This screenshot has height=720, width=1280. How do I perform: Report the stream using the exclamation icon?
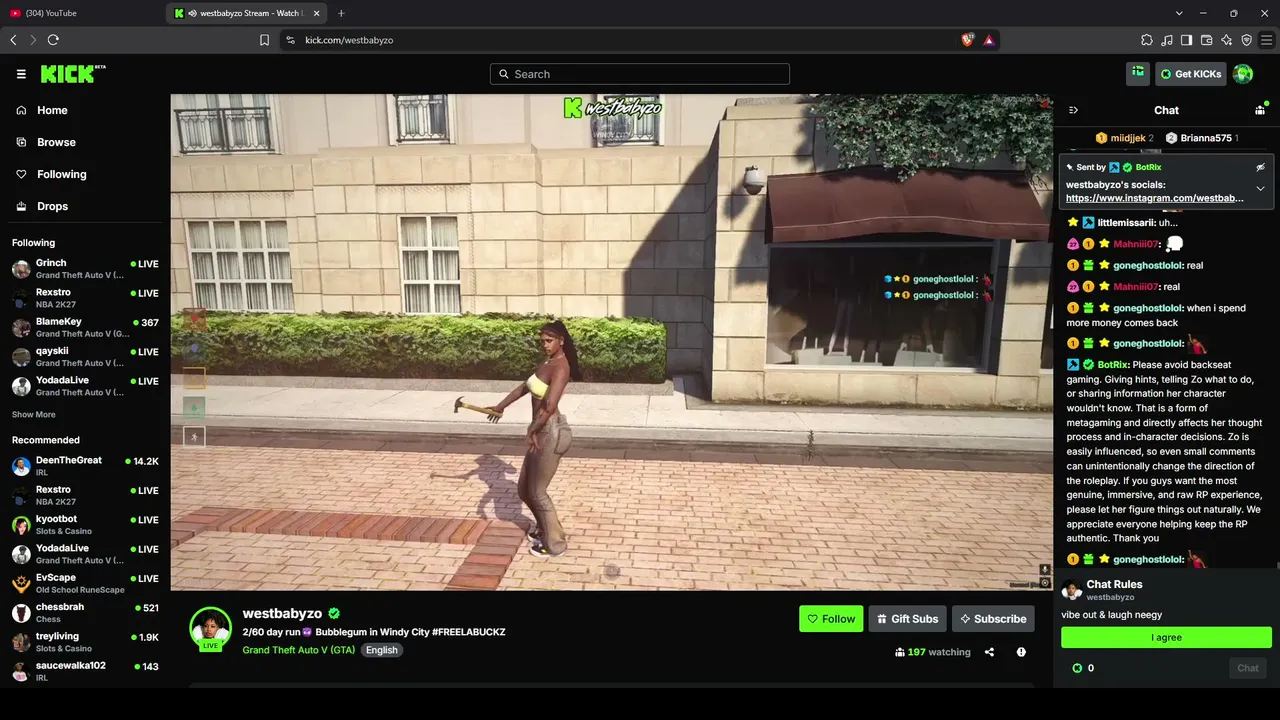click(1021, 652)
